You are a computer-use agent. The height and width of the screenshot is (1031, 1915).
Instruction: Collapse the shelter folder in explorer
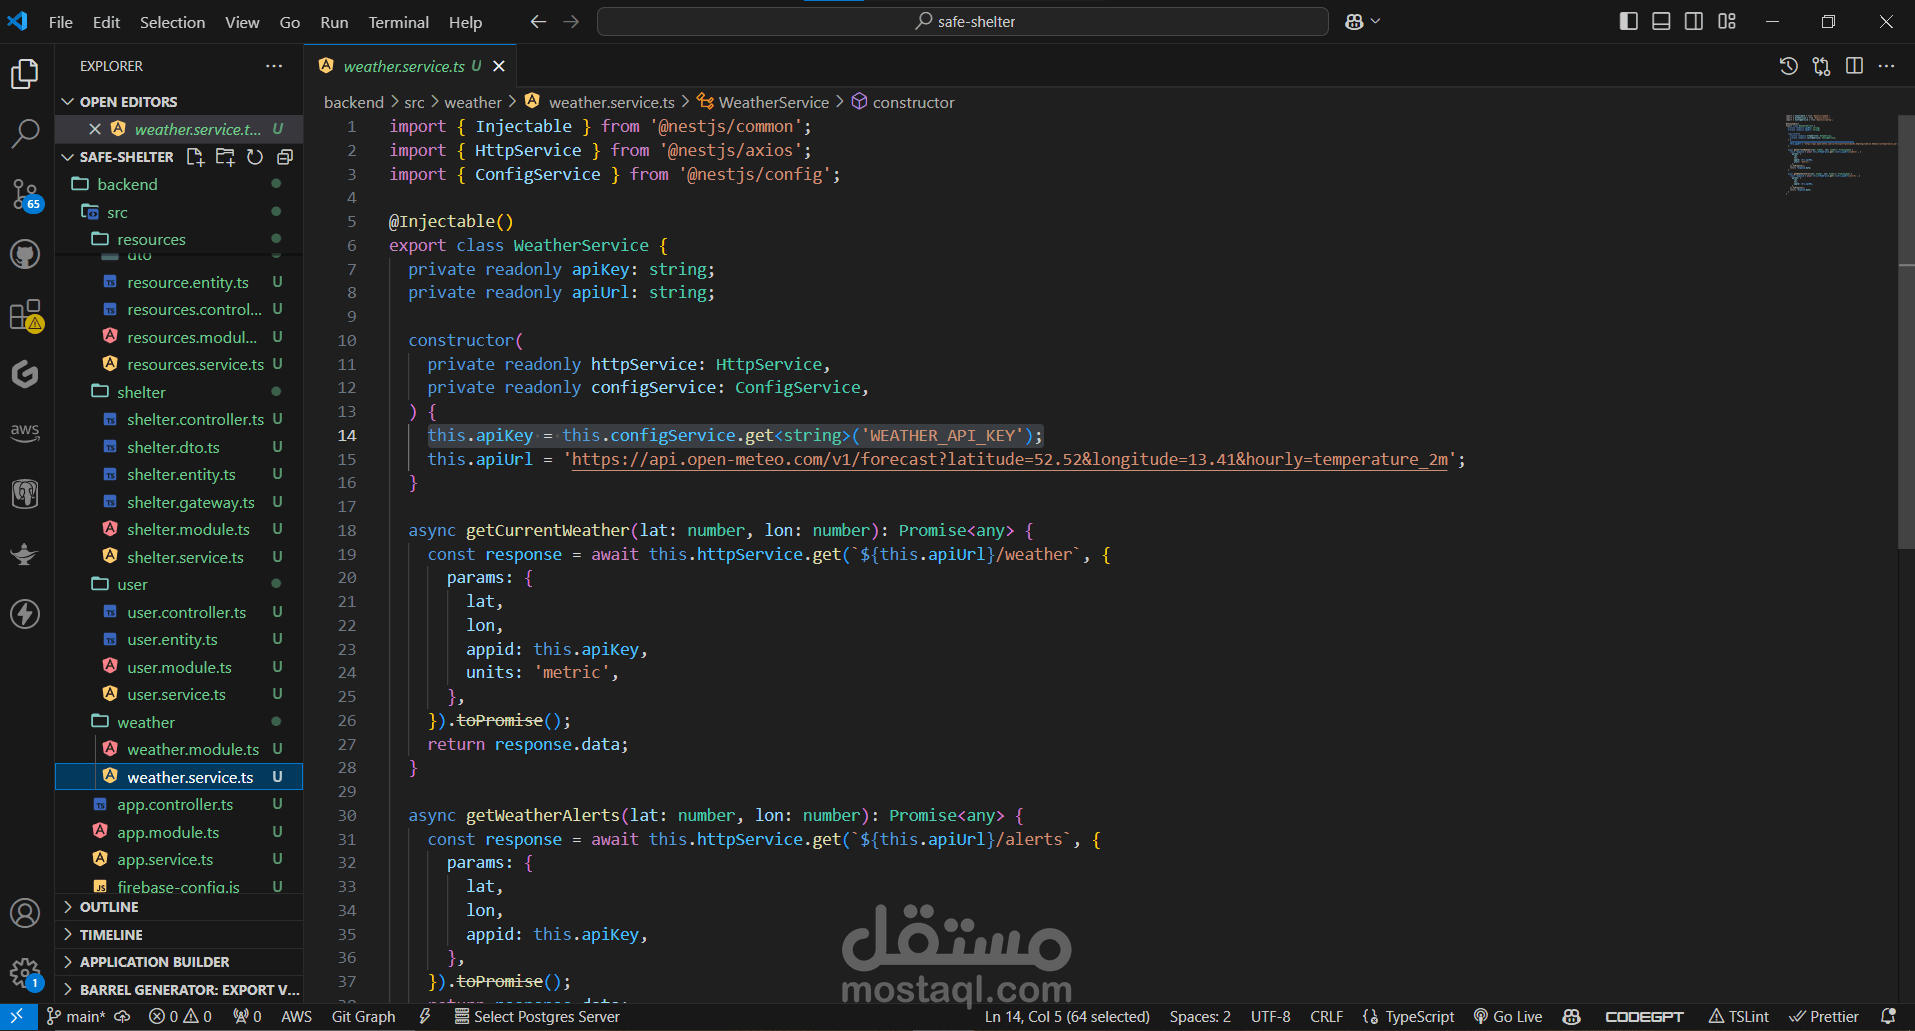click(179, 392)
